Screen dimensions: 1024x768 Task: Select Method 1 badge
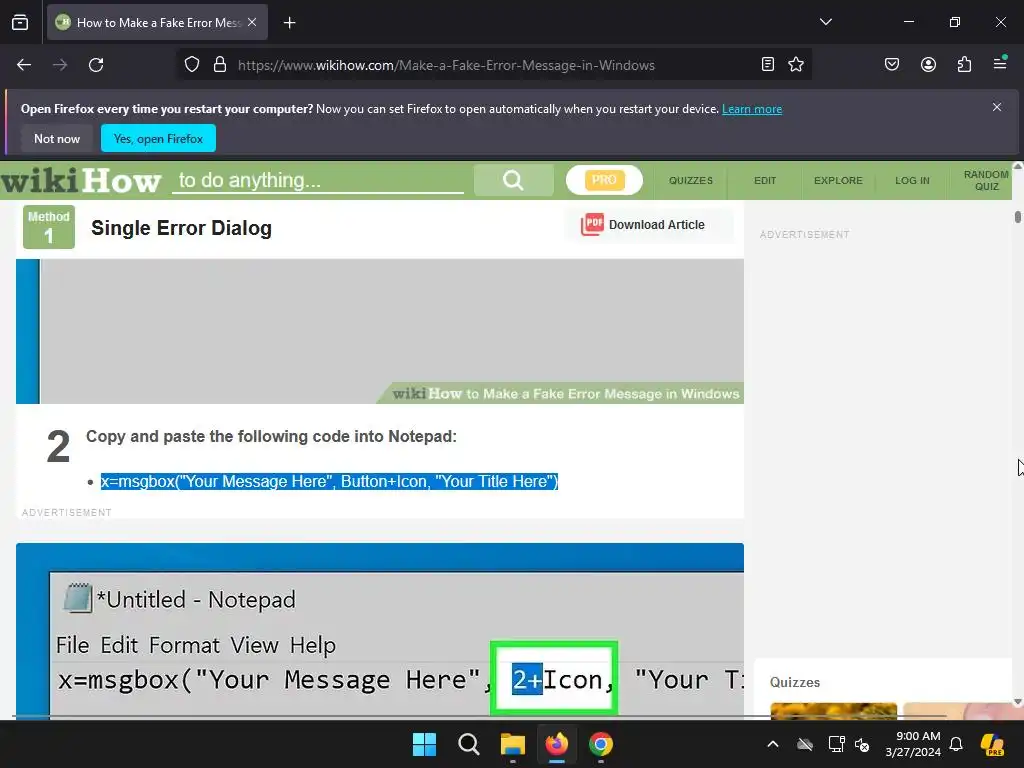pyautogui.click(x=49, y=227)
